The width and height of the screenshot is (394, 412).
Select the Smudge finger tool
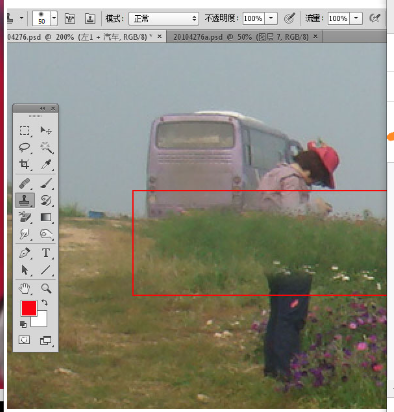(x=25, y=234)
